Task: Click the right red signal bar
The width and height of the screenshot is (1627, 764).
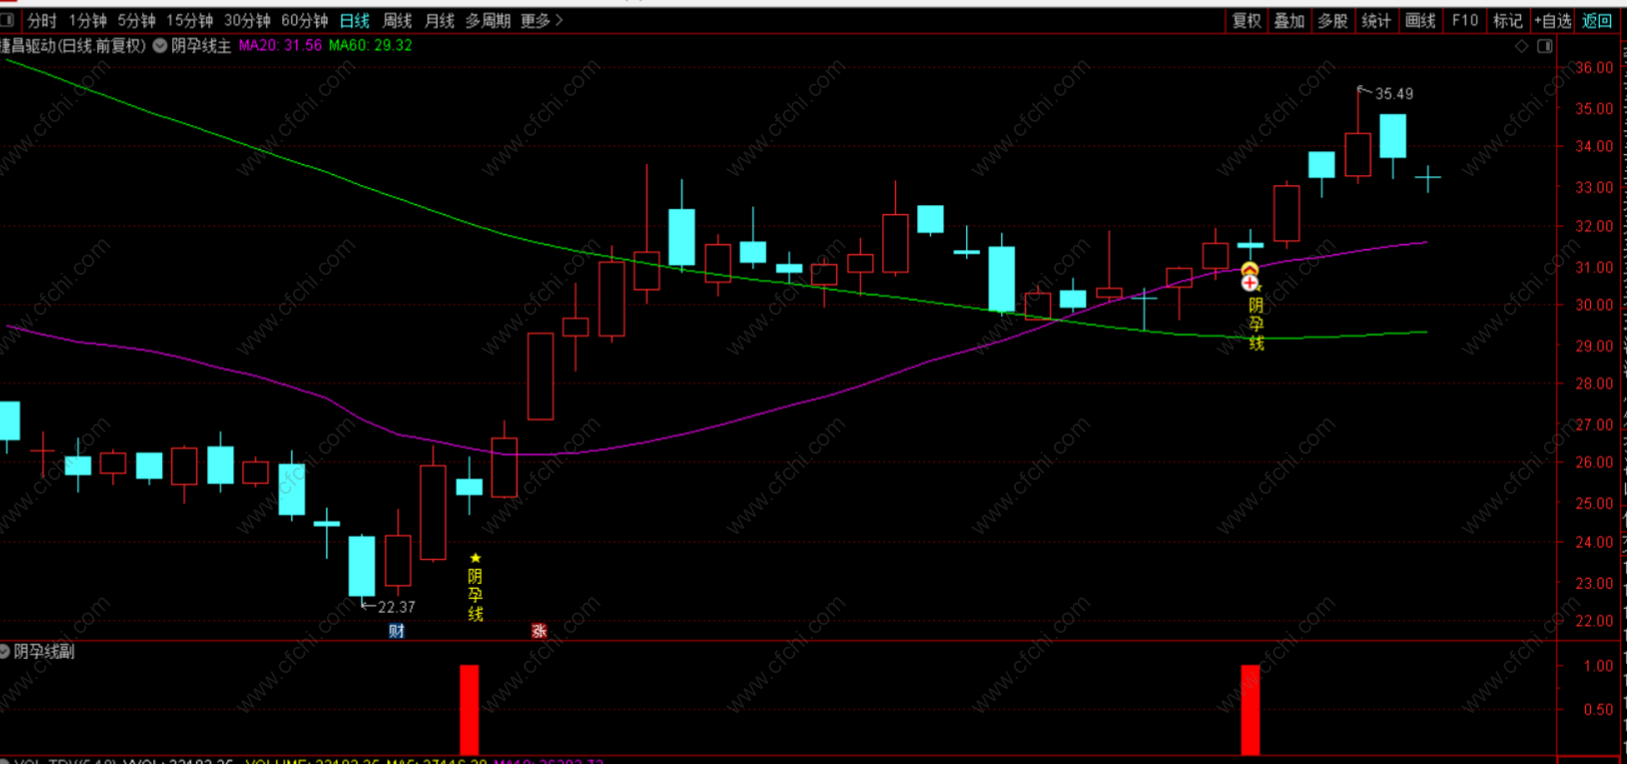Action: (1250, 709)
